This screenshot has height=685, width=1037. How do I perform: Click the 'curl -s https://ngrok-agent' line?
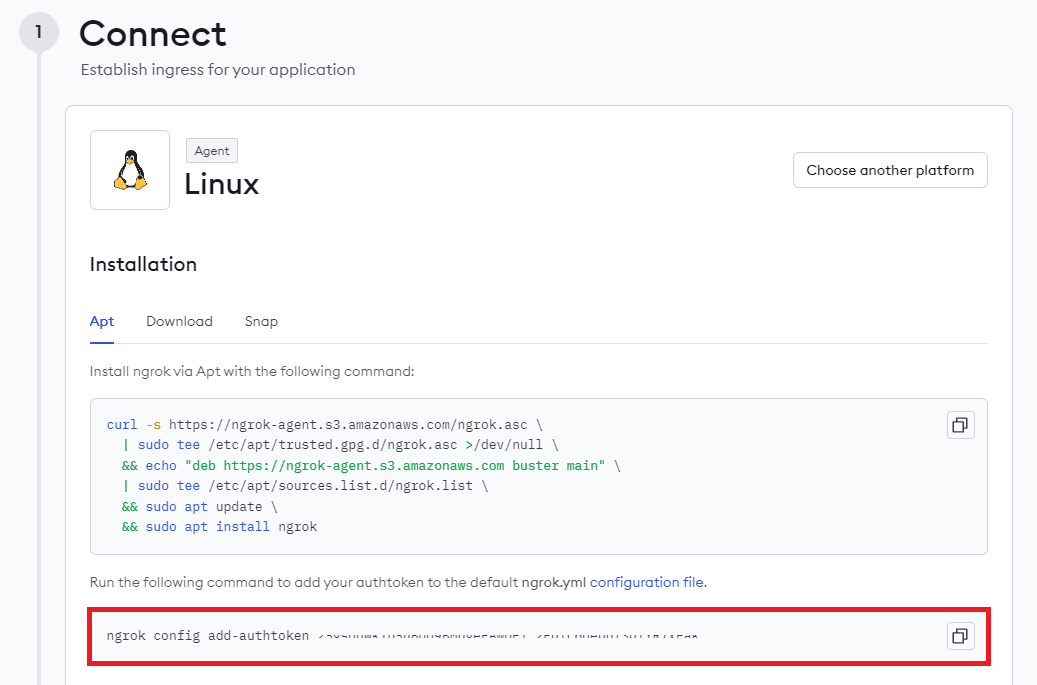pyautogui.click(x=325, y=424)
